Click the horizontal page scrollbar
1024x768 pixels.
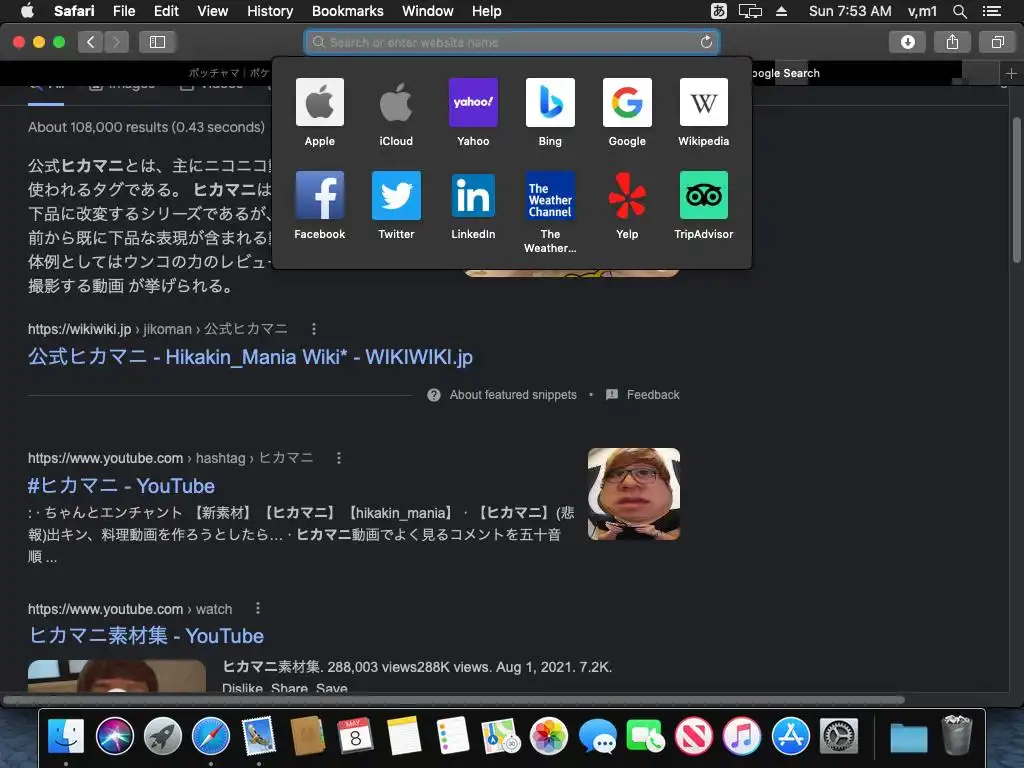pos(455,700)
